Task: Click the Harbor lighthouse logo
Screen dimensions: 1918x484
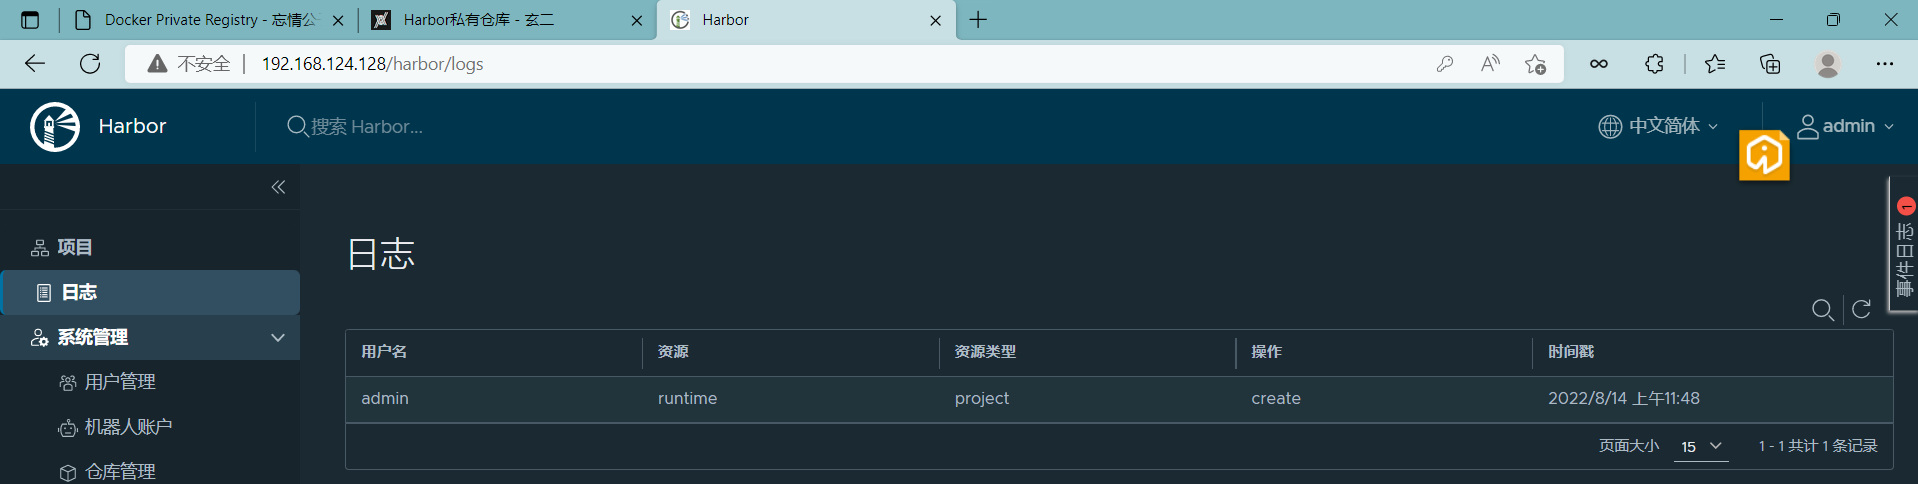Action: [x=55, y=127]
